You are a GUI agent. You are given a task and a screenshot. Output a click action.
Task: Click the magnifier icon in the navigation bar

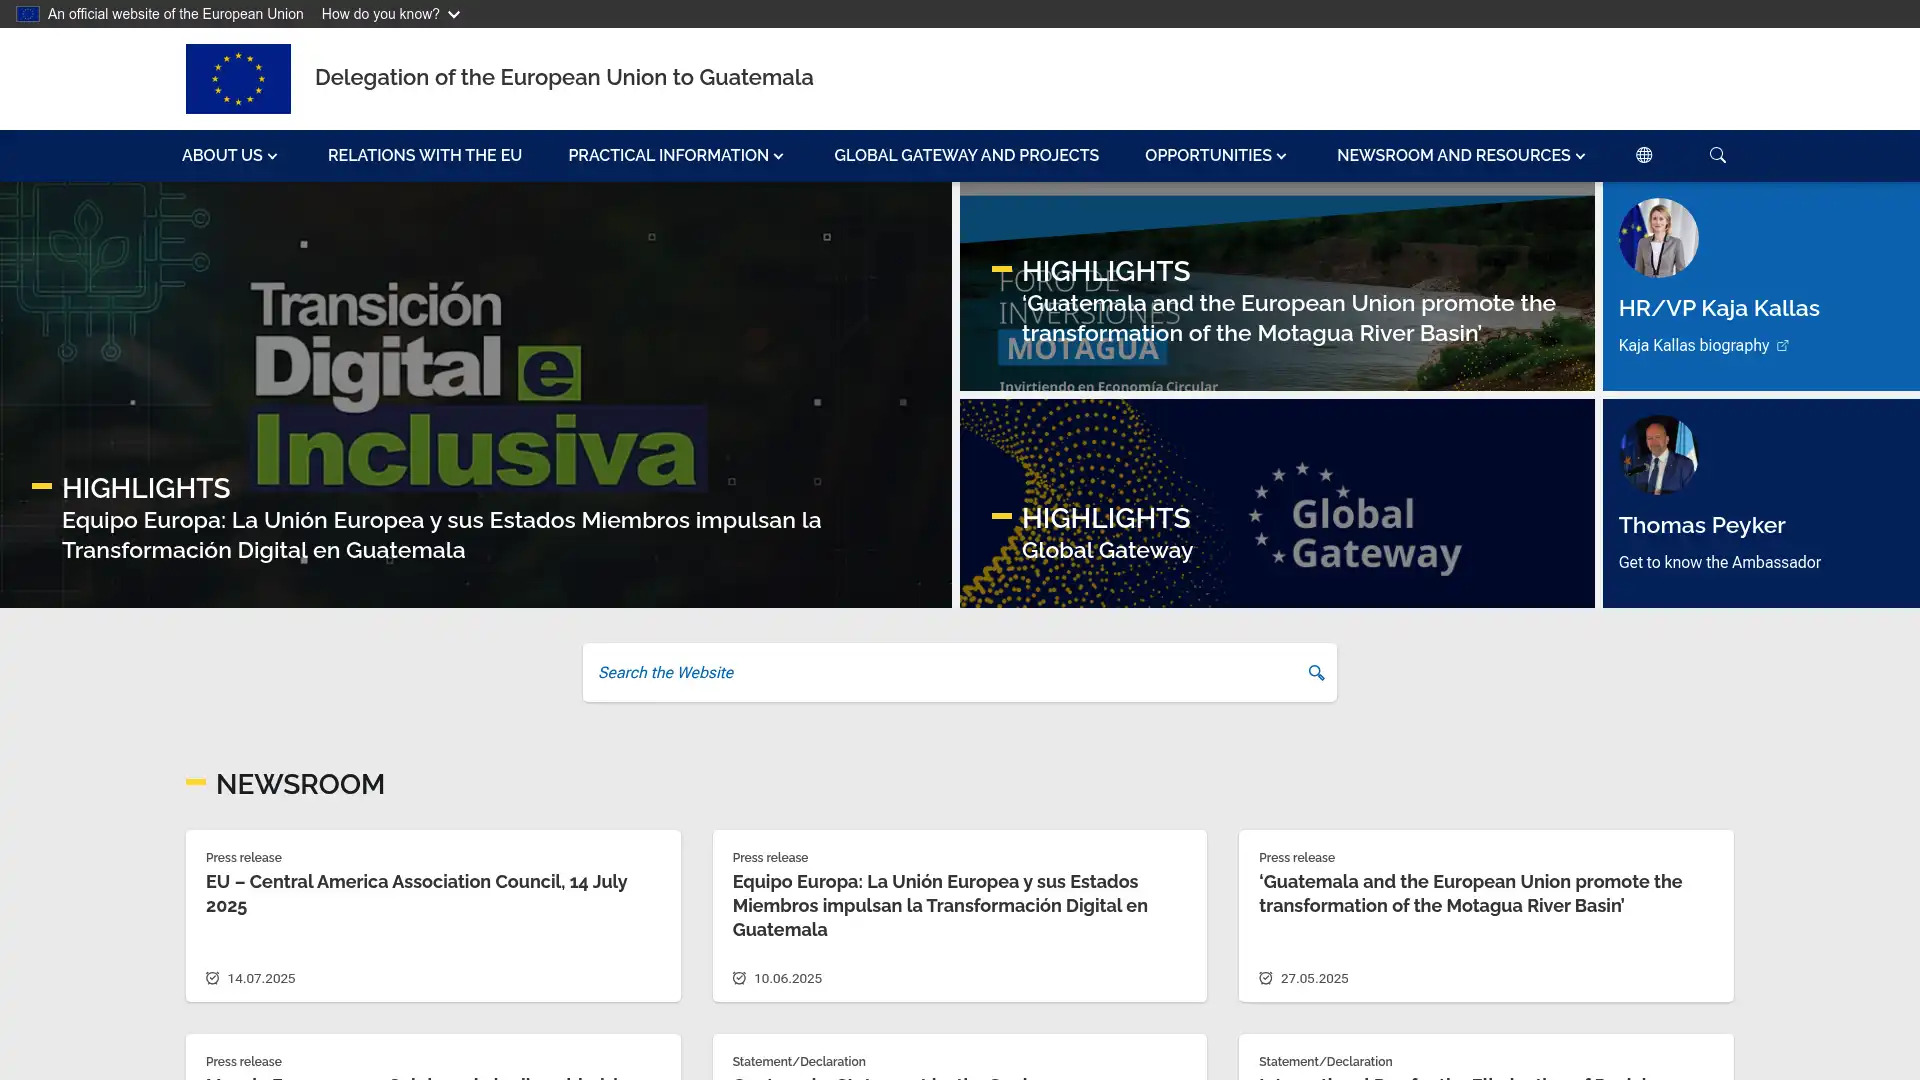(1718, 155)
